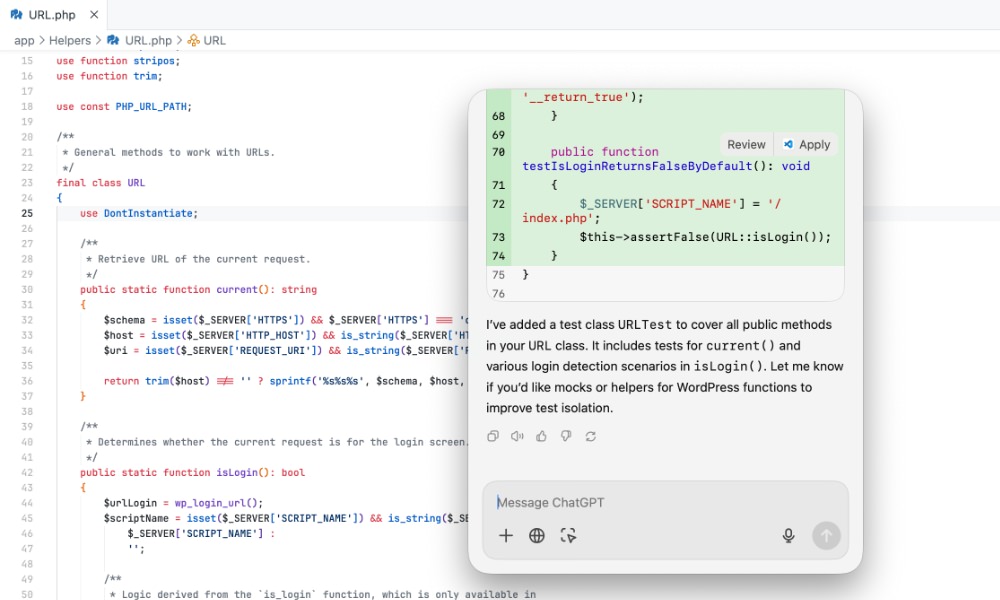
Task: Click 'final class URL' declaration
Action: 101,182
